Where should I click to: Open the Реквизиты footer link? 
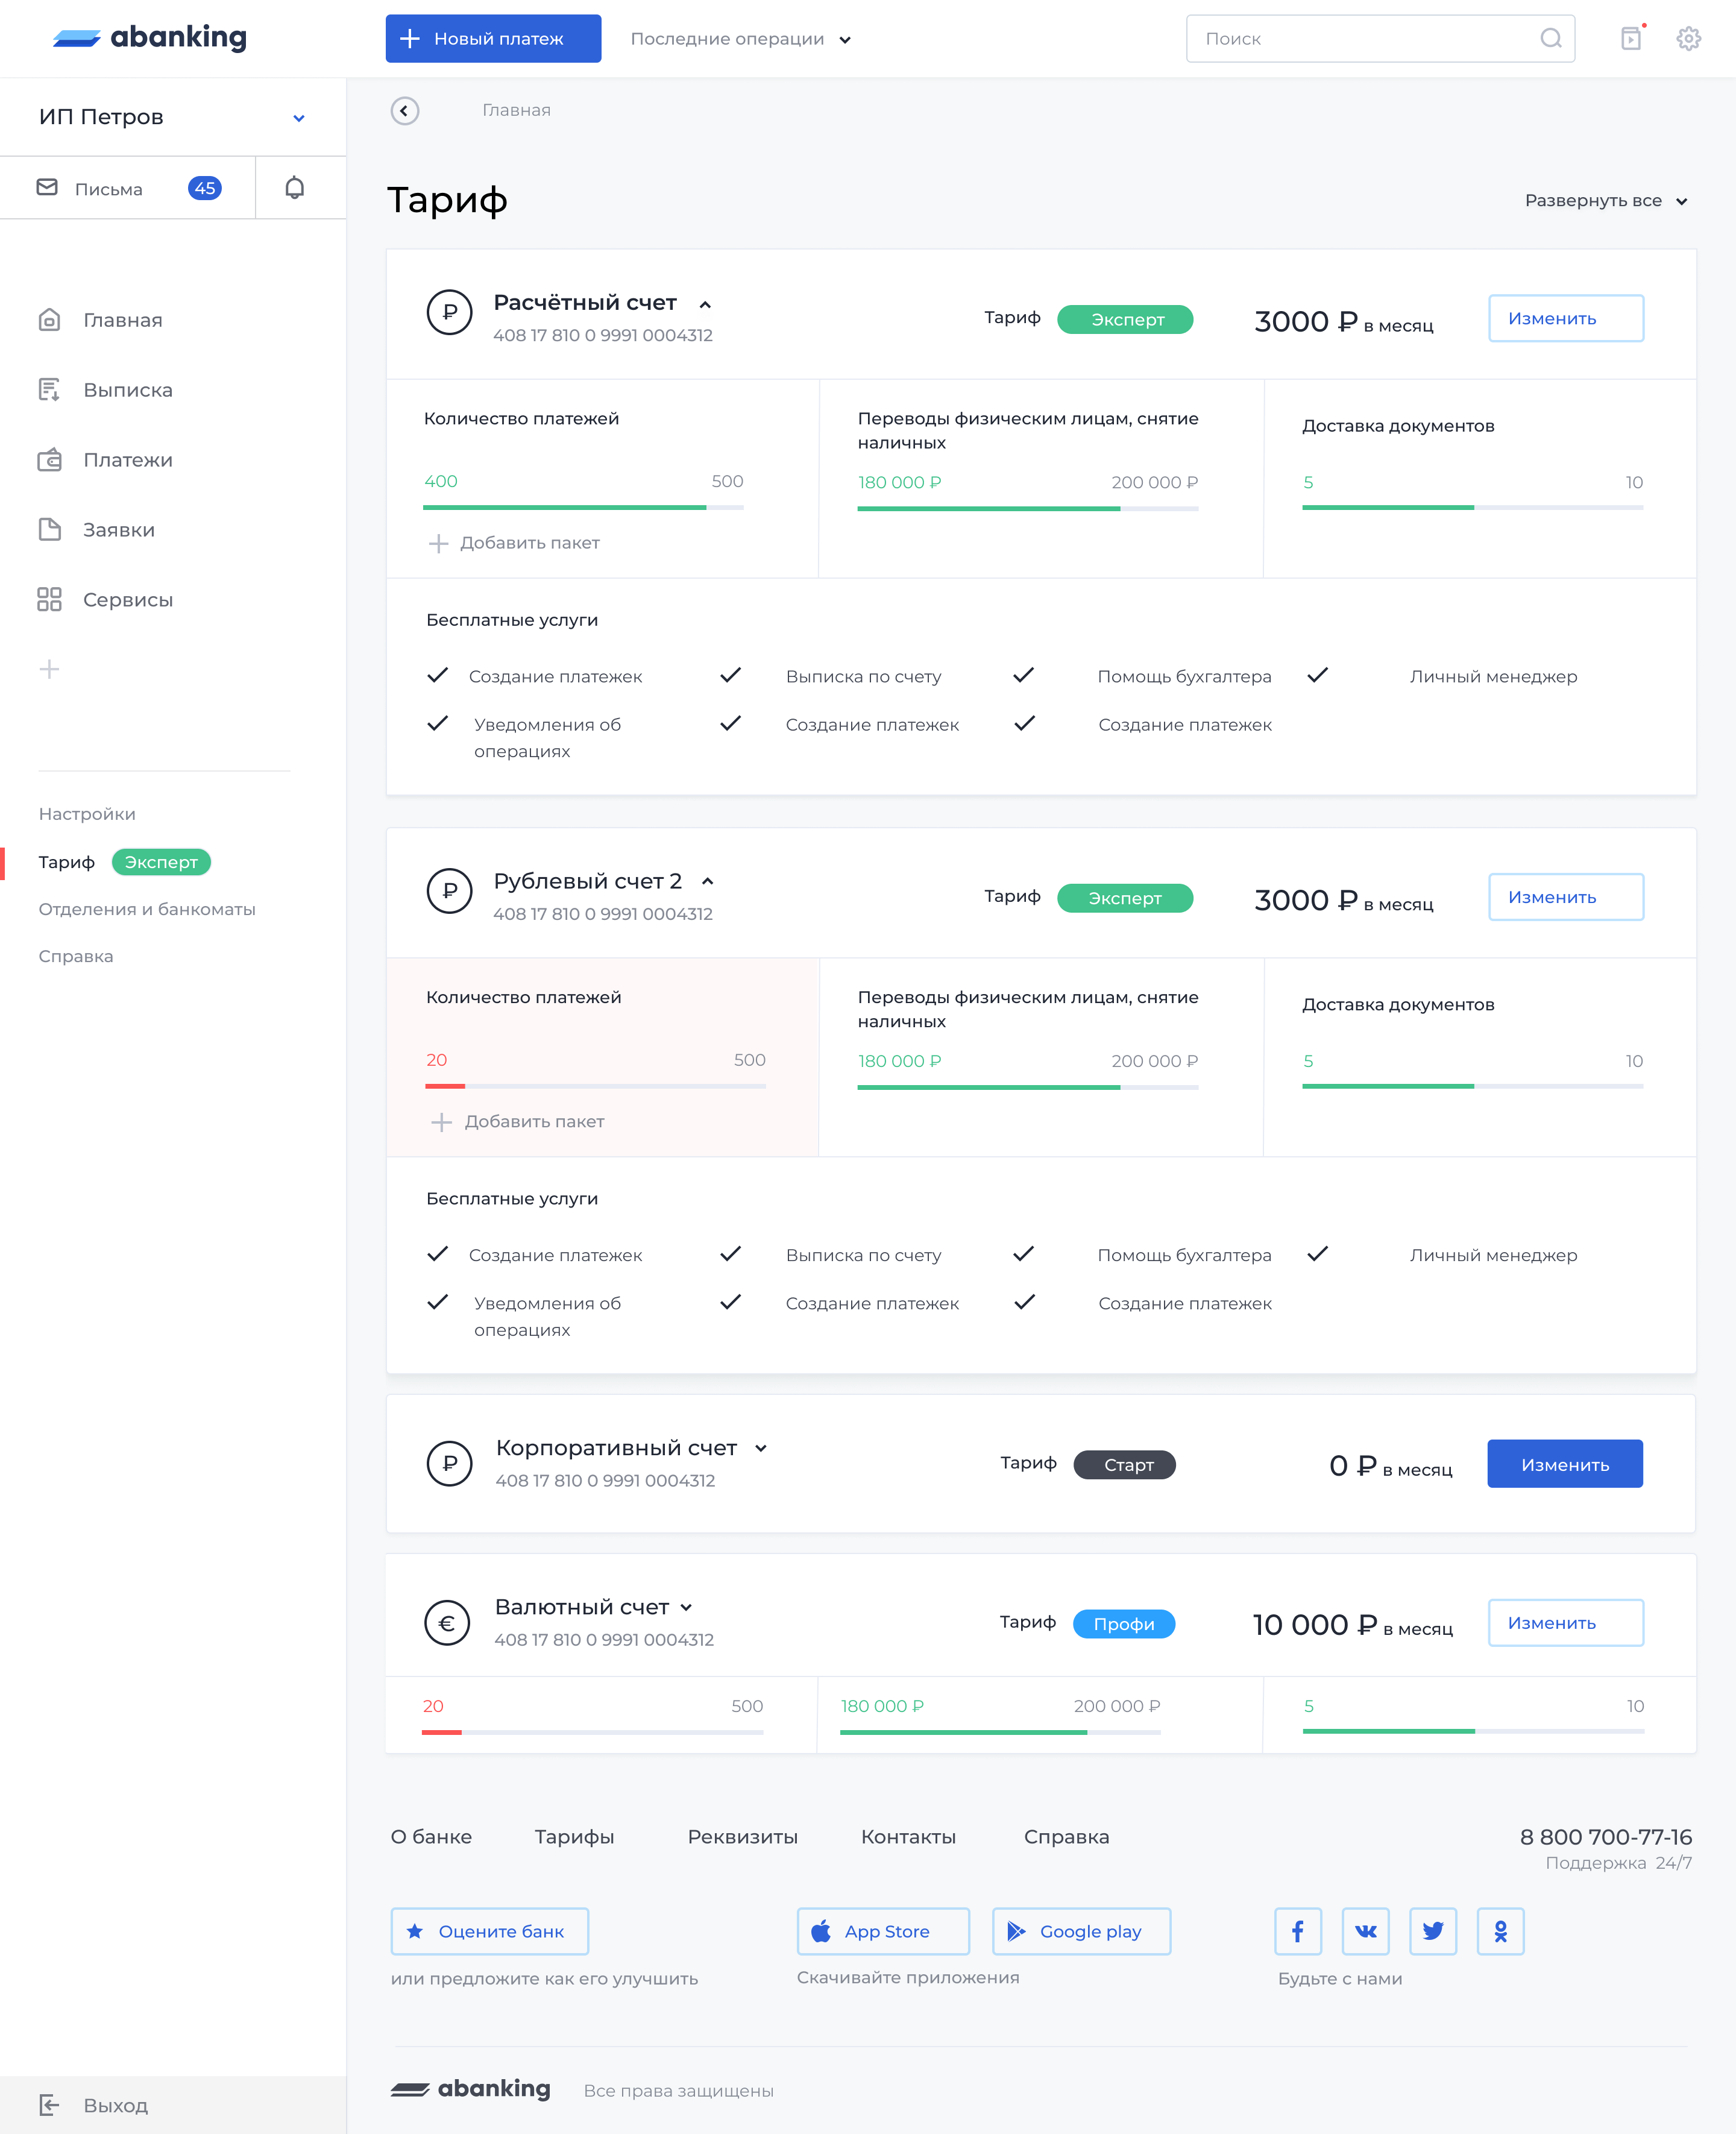(x=743, y=1837)
